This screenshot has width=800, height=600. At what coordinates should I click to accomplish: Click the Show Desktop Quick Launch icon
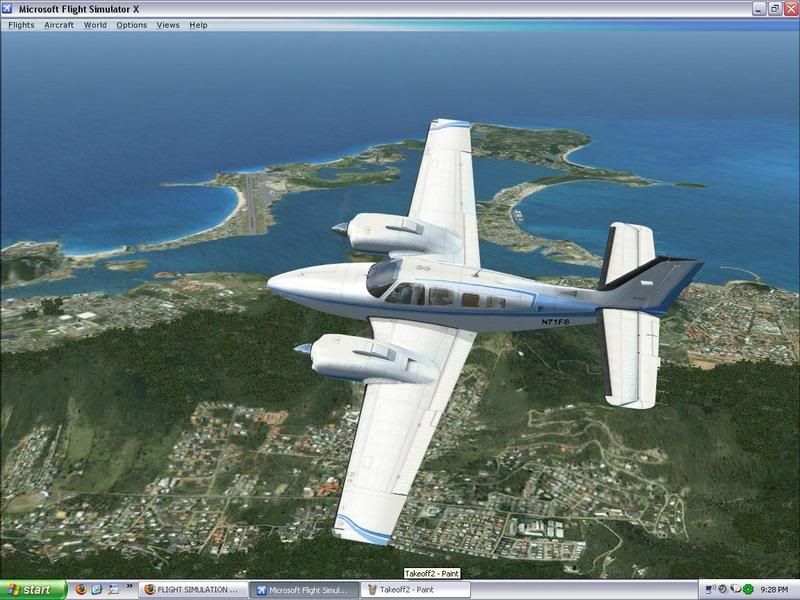coord(113,590)
